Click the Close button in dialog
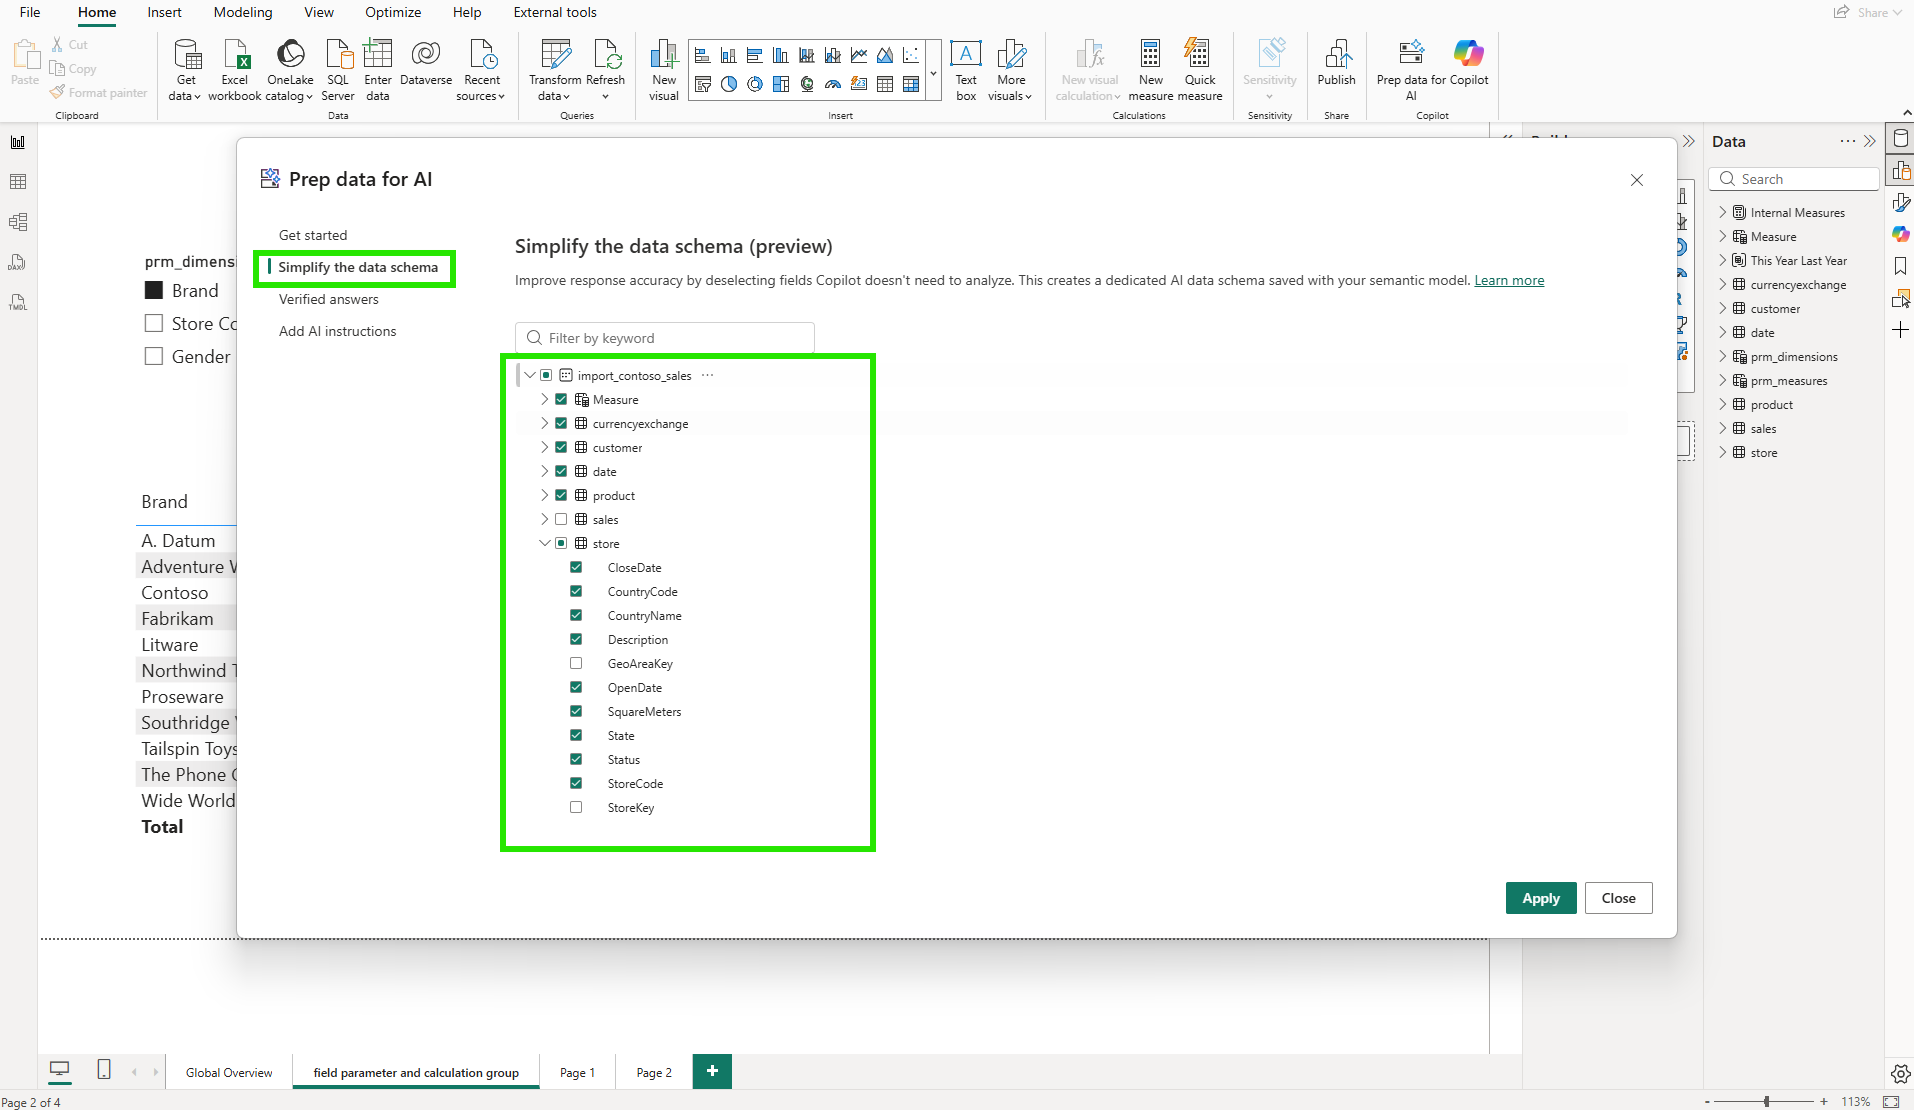The width and height of the screenshot is (1914, 1110). 1618,898
